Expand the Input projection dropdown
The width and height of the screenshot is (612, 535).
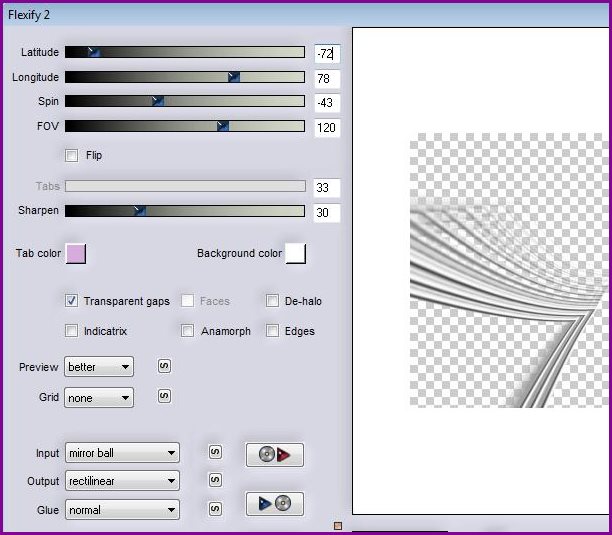point(121,453)
